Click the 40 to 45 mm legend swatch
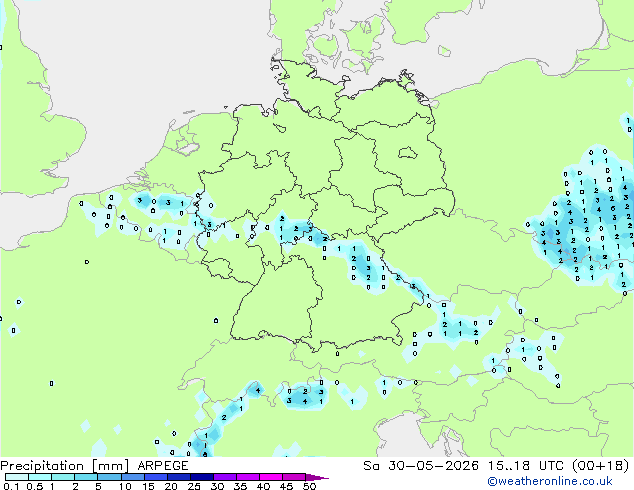The image size is (634, 490). click(271, 477)
